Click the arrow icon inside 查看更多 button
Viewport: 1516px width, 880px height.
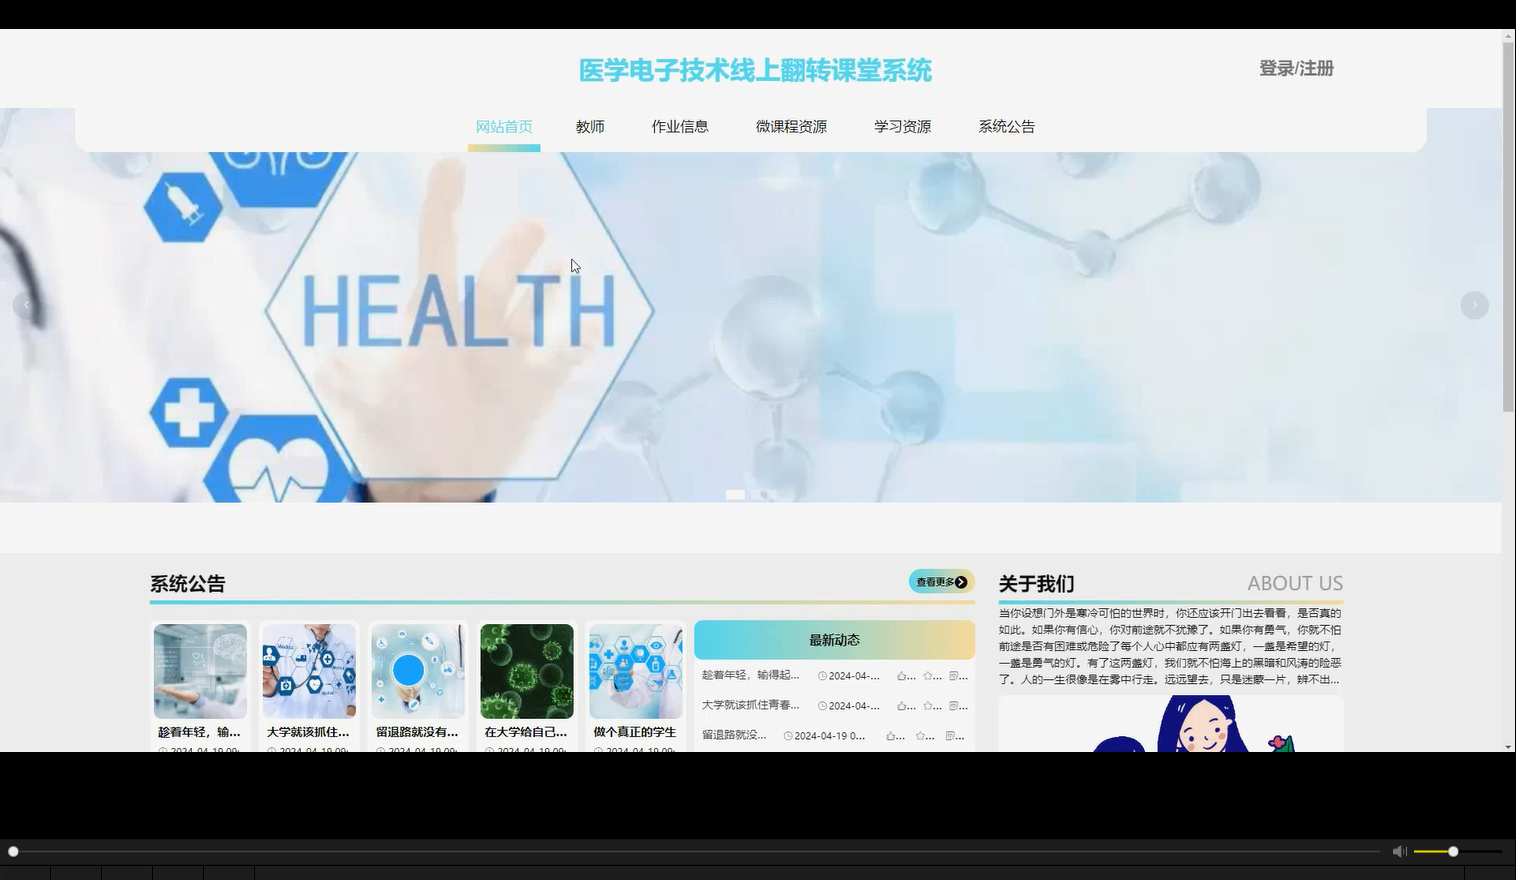tap(961, 581)
